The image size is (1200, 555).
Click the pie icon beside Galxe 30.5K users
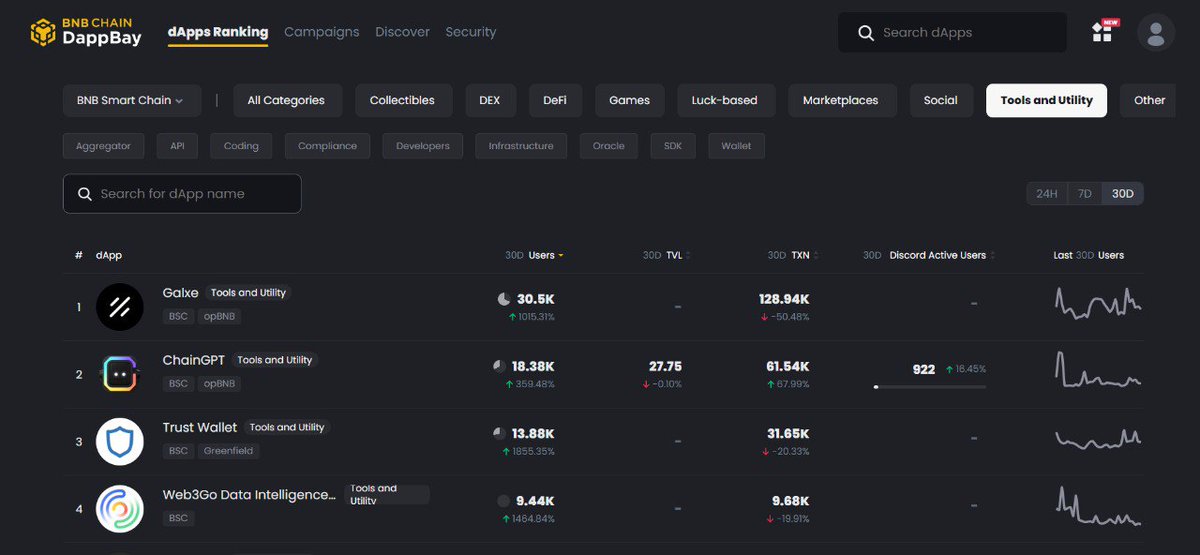pos(503,299)
